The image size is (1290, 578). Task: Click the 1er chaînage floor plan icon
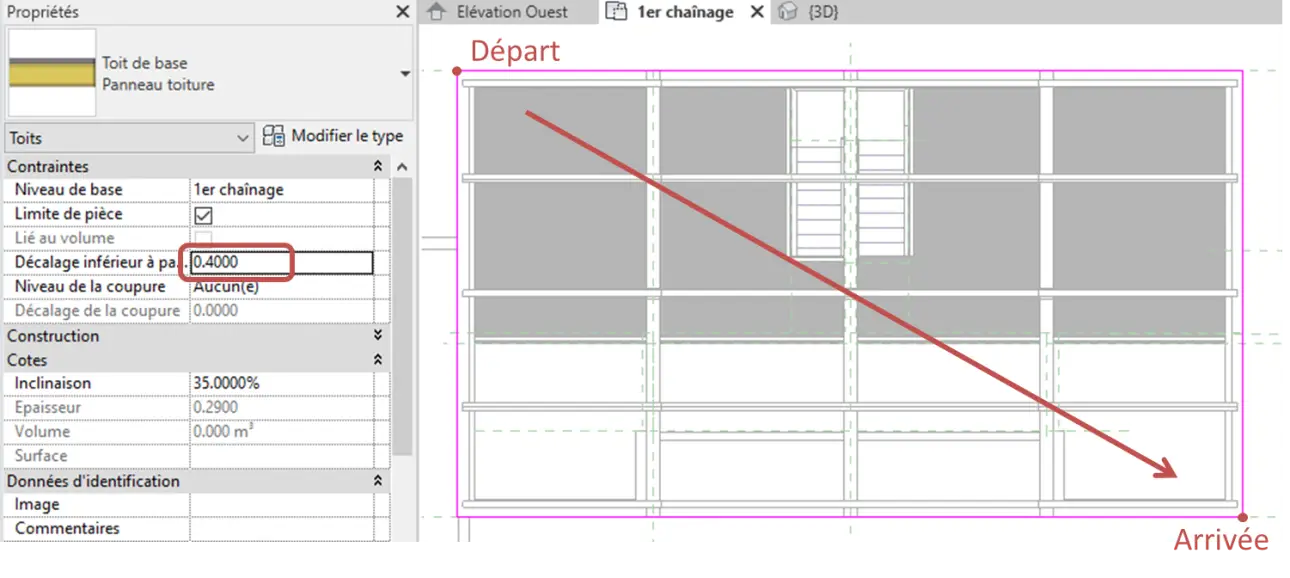click(616, 12)
